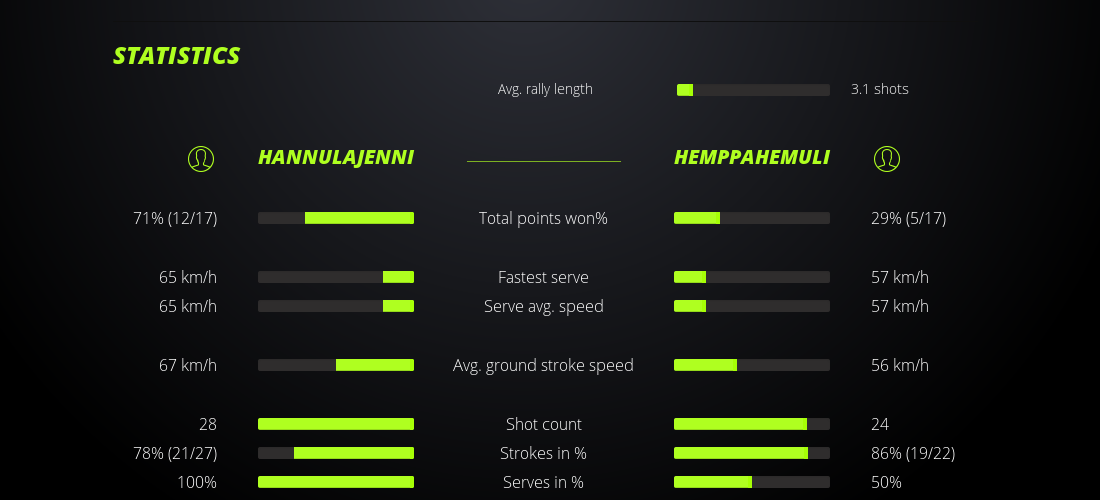
Task: Click the STATISTICS section heading
Action: 177,56
